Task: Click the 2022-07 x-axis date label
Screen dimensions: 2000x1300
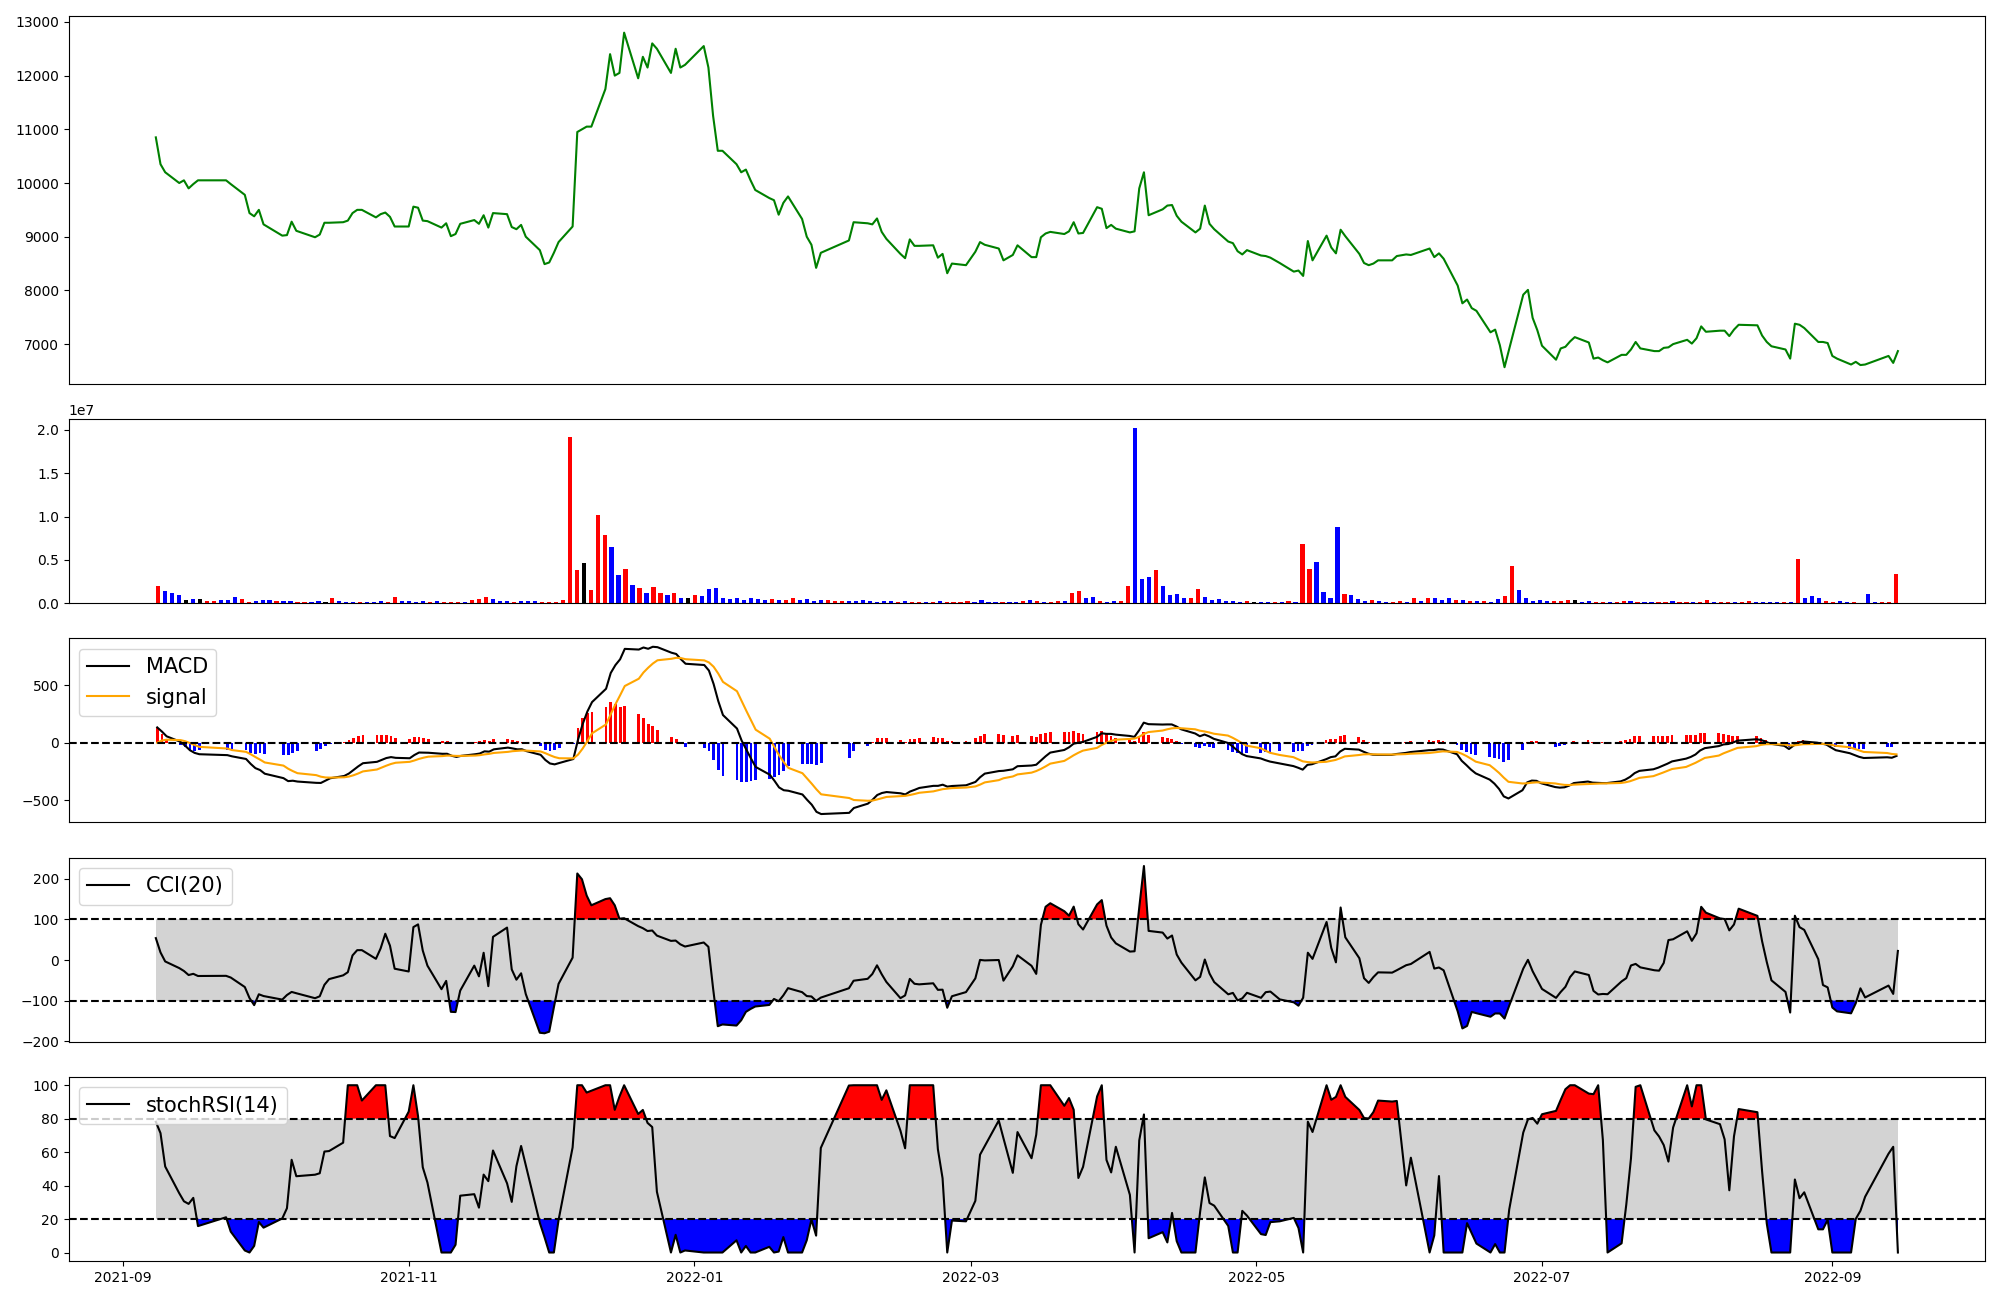Action: [1542, 1277]
